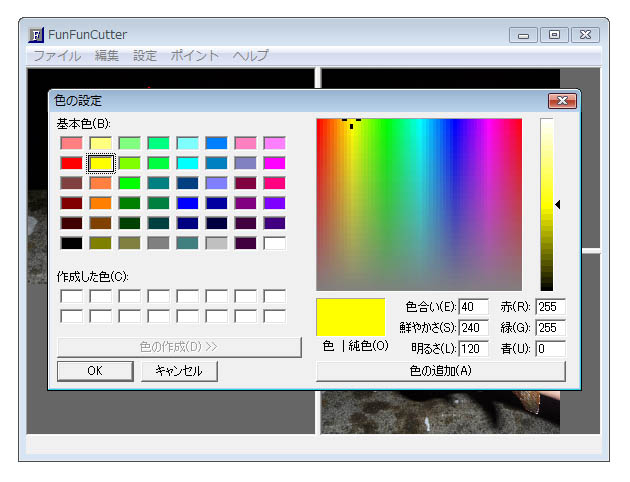The image size is (630, 482).
Task: Confirm color with the OK button
Action: (x=95, y=371)
